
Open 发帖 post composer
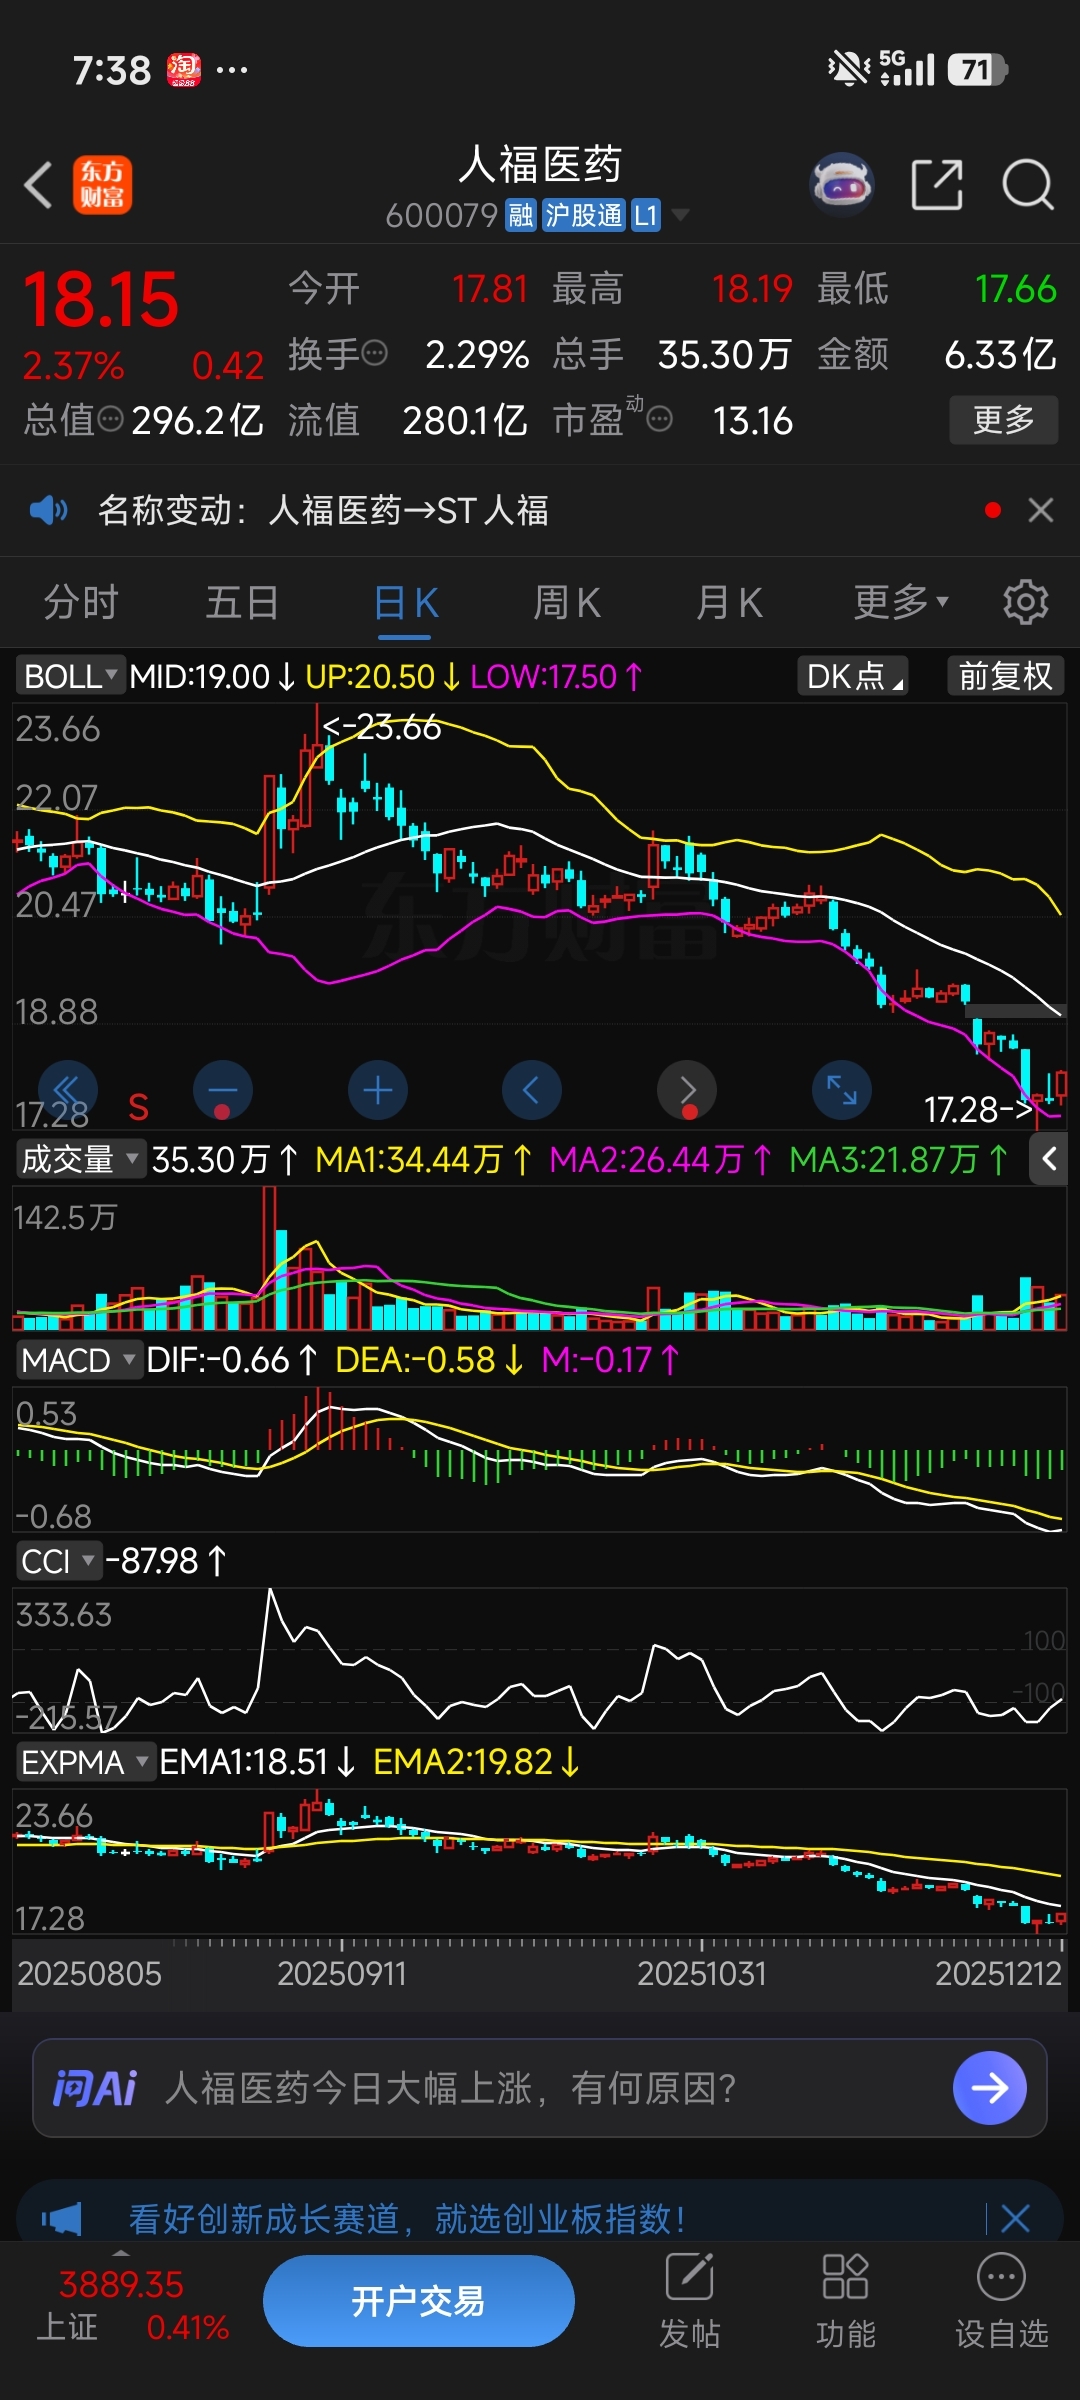pyautogui.click(x=689, y=2302)
